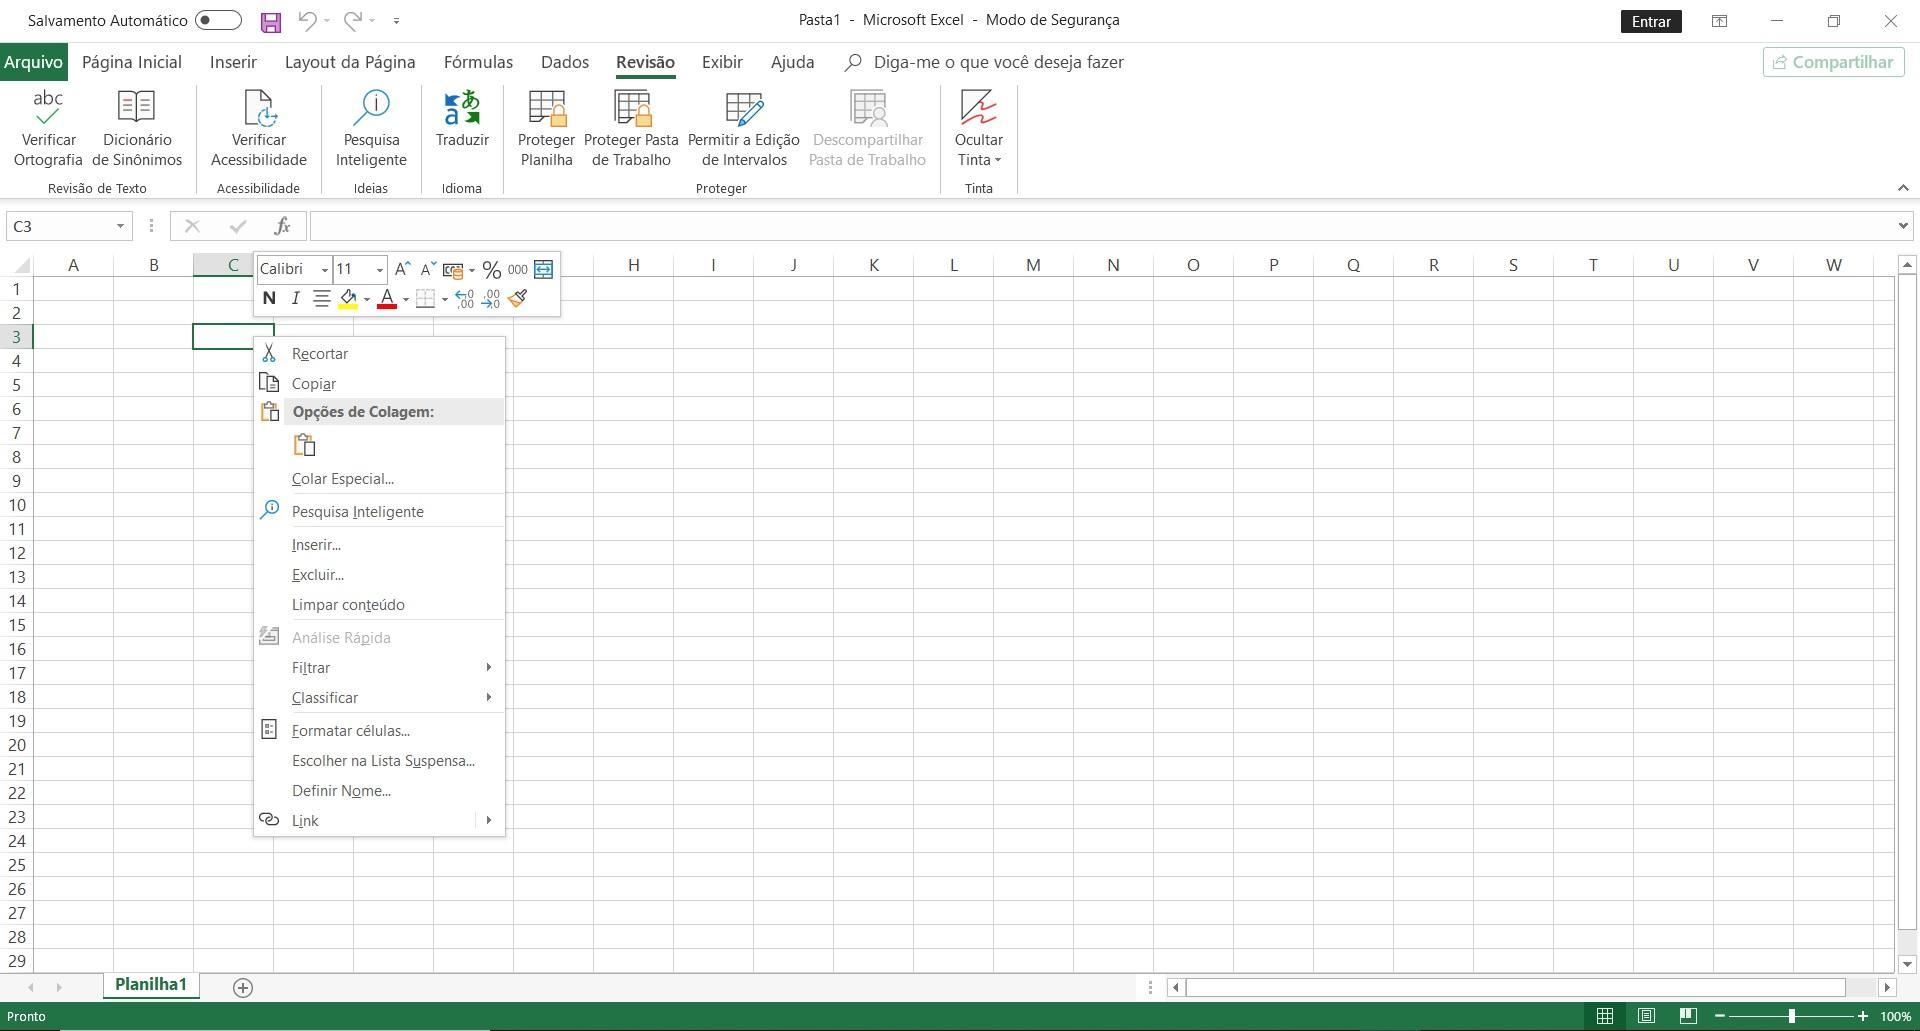Apply percent style from mini toolbar
Image resolution: width=1920 pixels, height=1031 pixels.
tap(491, 269)
